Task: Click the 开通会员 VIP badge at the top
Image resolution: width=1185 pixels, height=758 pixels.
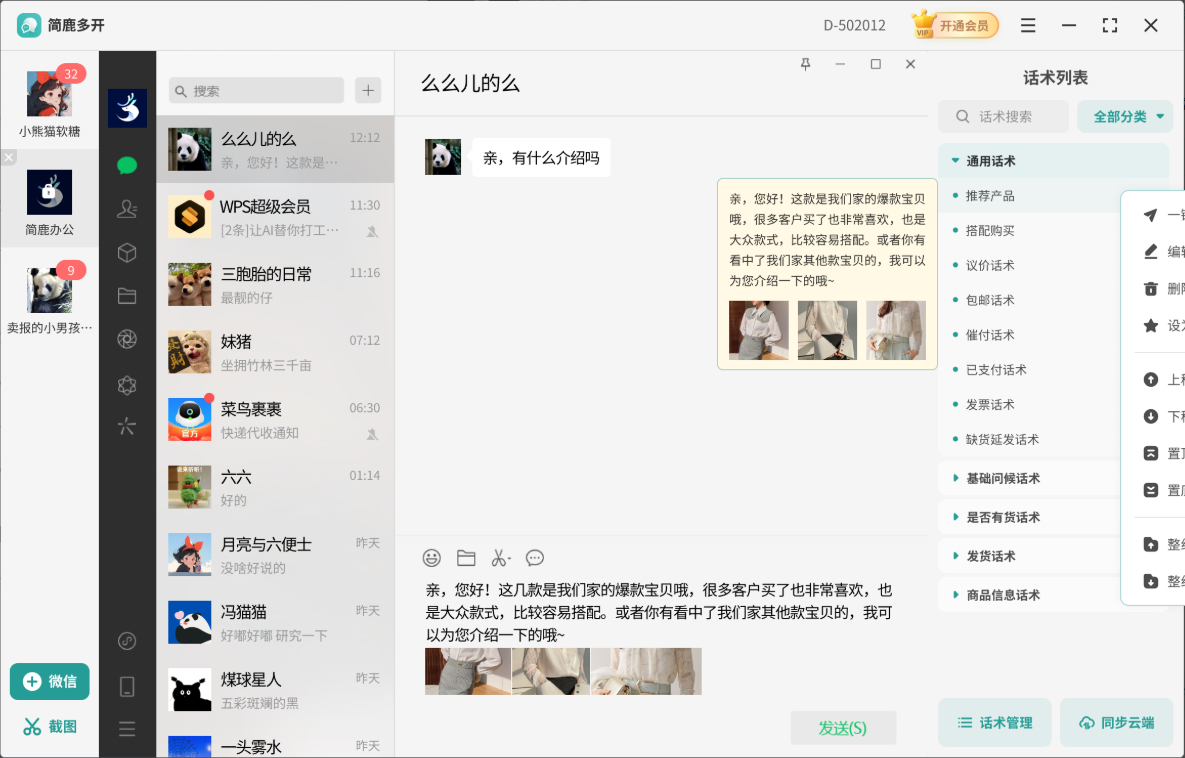Action: coord(954,25)
